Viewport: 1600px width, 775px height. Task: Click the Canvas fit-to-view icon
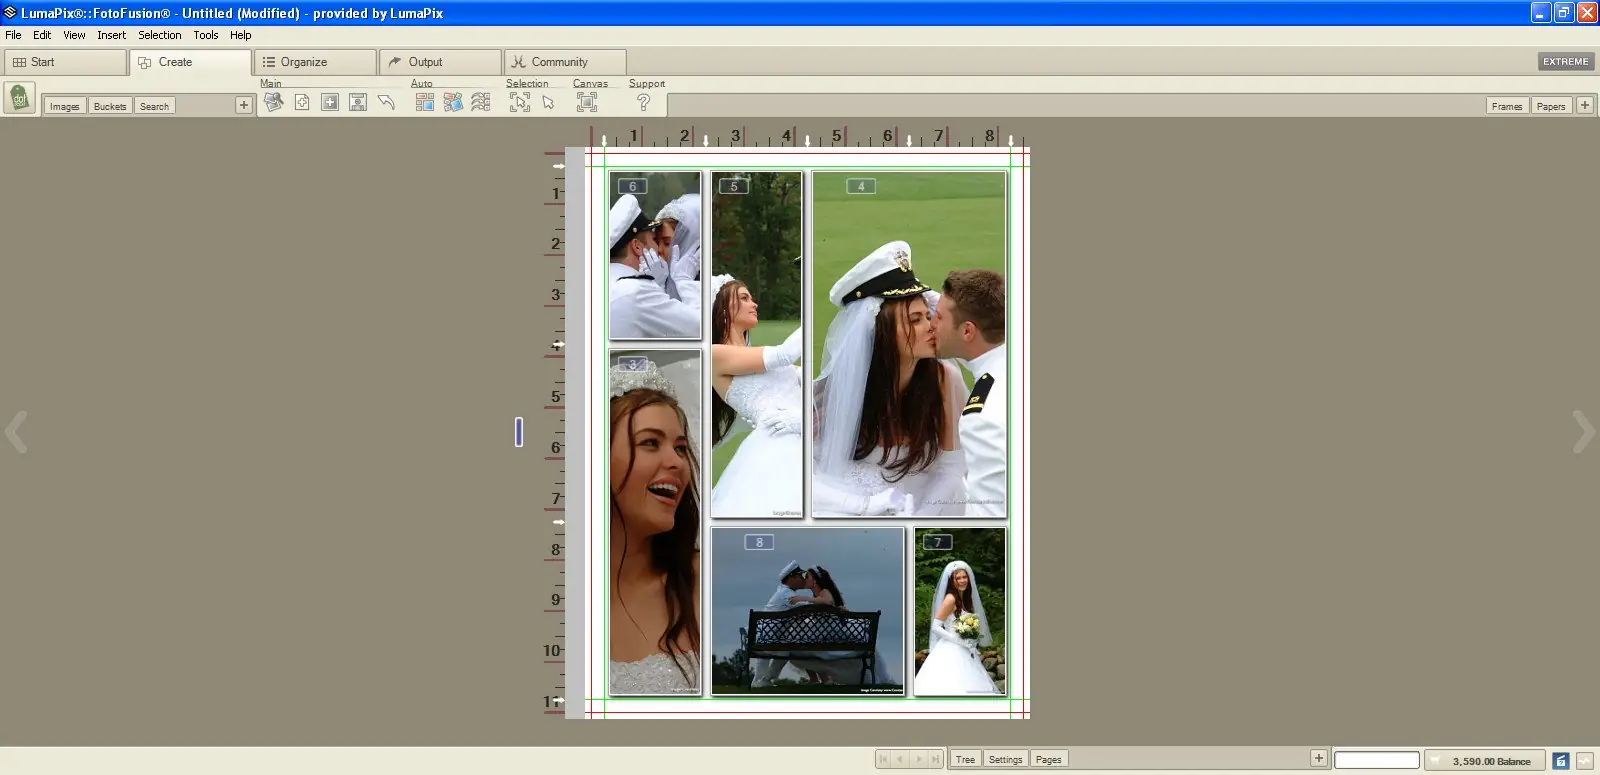[587, 102]
